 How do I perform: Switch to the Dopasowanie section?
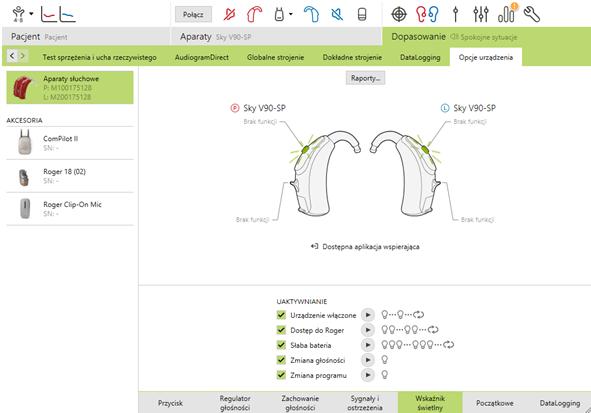coord(487,37)
